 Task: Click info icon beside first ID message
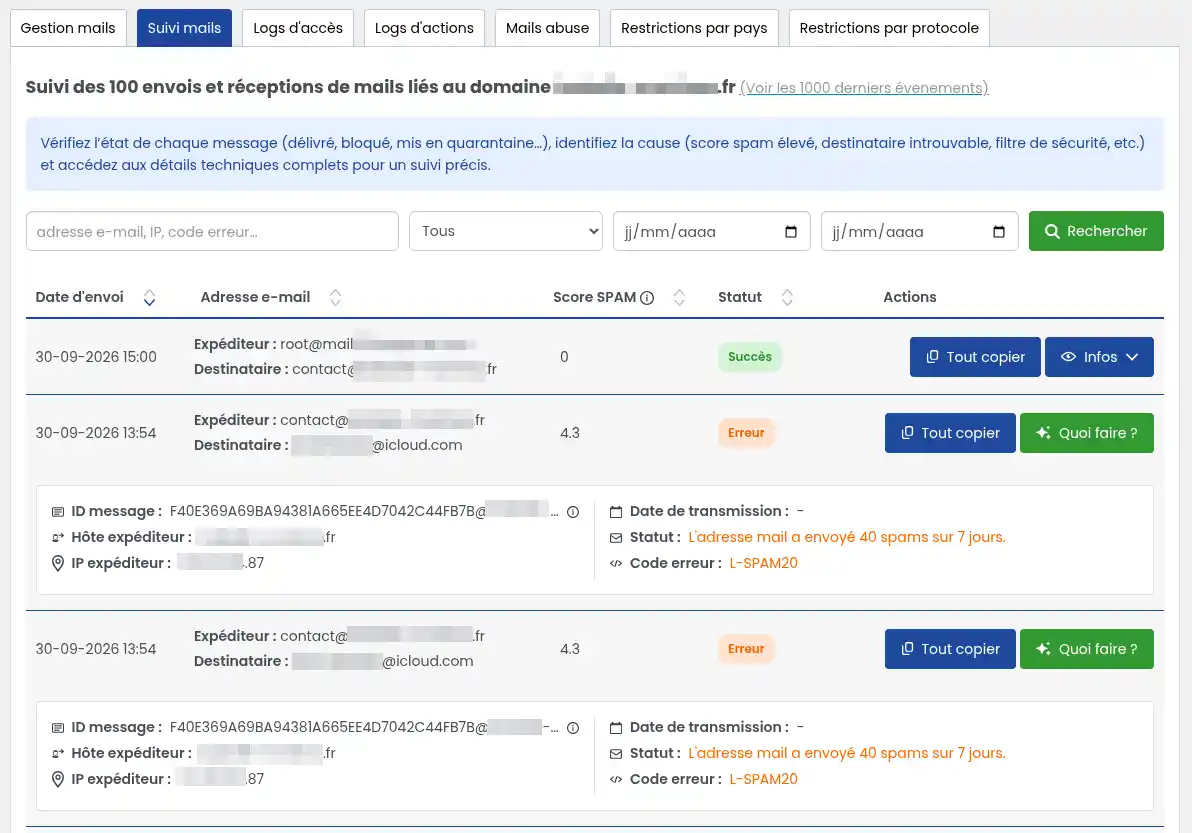tap(573, 512)
